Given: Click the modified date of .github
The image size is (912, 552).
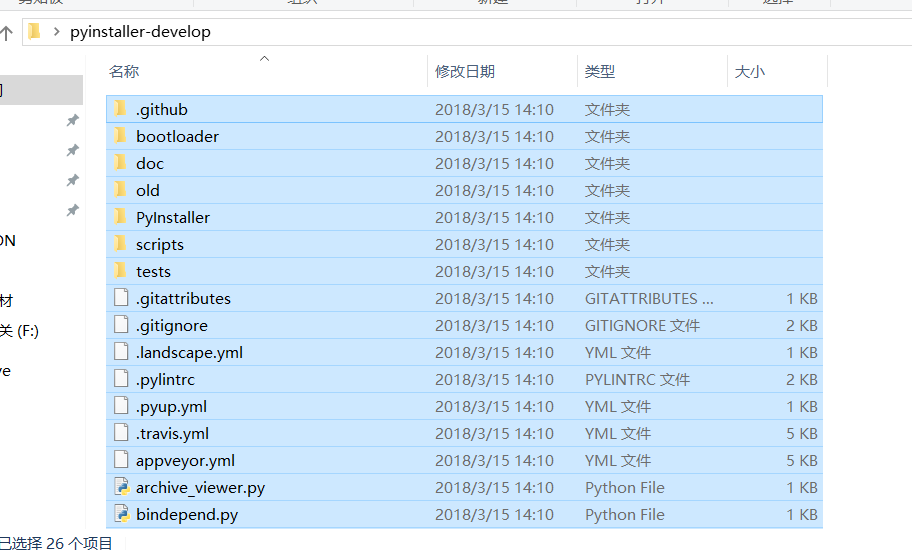Looking at the screenshot, I should [494, 109].
